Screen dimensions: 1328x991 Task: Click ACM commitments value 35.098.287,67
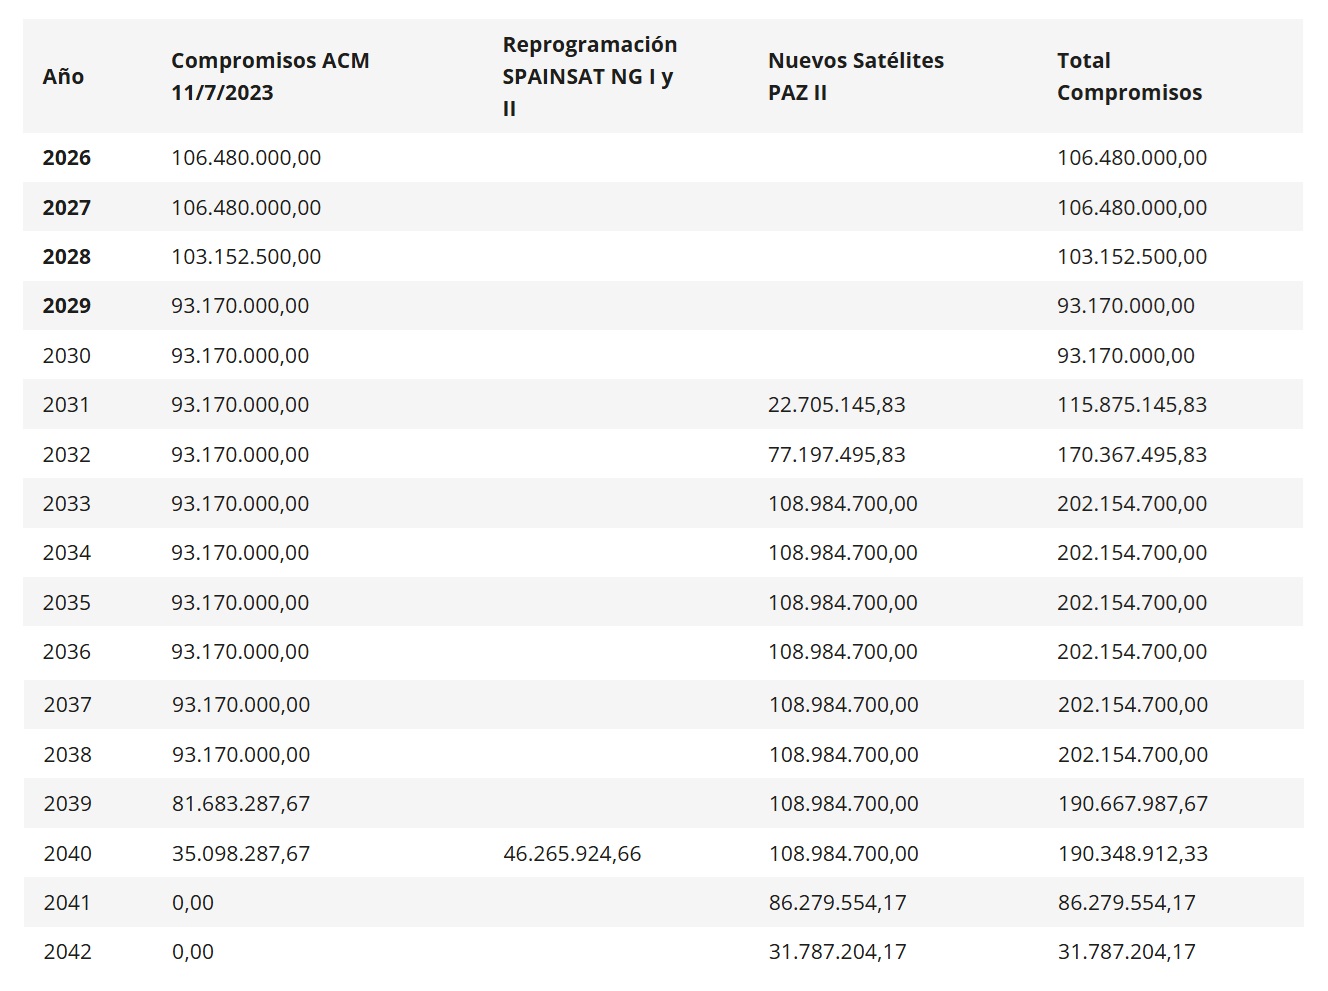click(x=241, y=854)
